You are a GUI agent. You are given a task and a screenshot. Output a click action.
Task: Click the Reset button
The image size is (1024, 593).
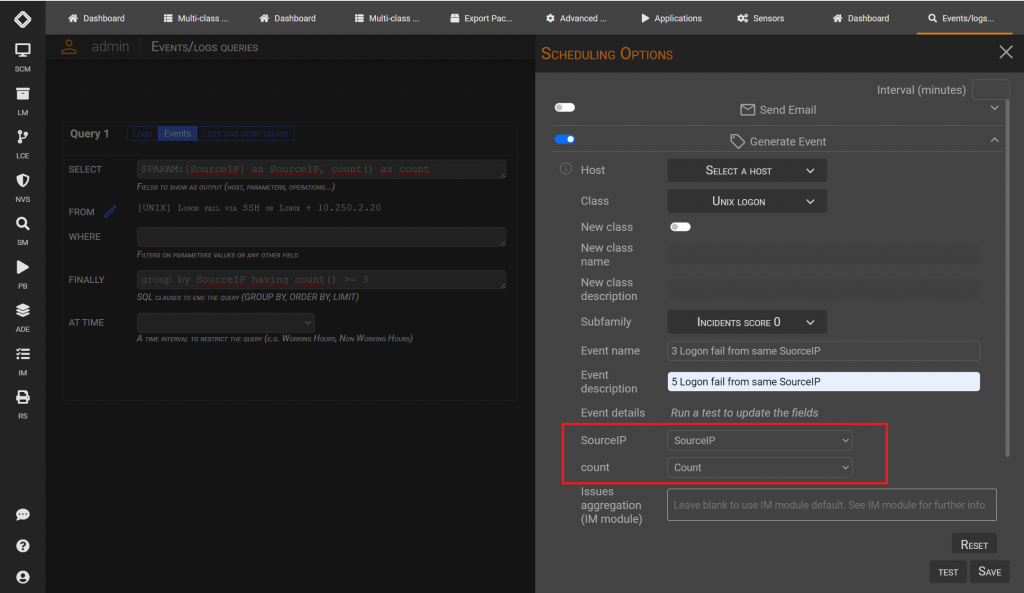(x=974, y=545)
